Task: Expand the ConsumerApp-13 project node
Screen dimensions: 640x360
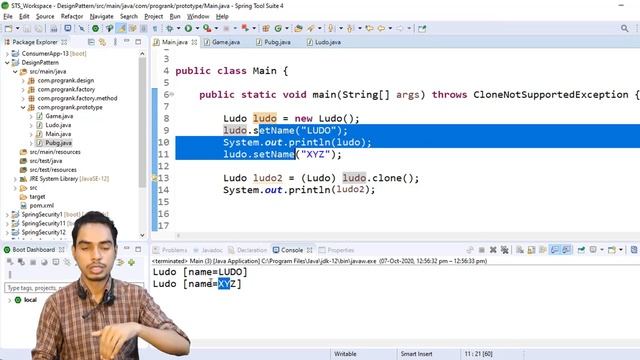Action: pos(7,53)
